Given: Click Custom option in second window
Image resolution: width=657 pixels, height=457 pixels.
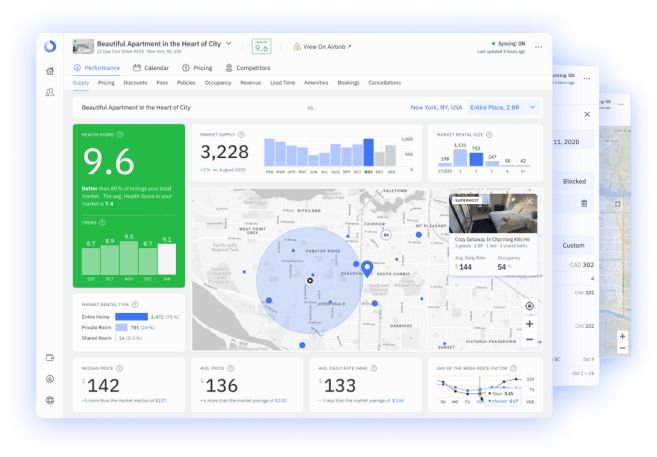Looking at the screenshot, I should click(x=573, y=245).
